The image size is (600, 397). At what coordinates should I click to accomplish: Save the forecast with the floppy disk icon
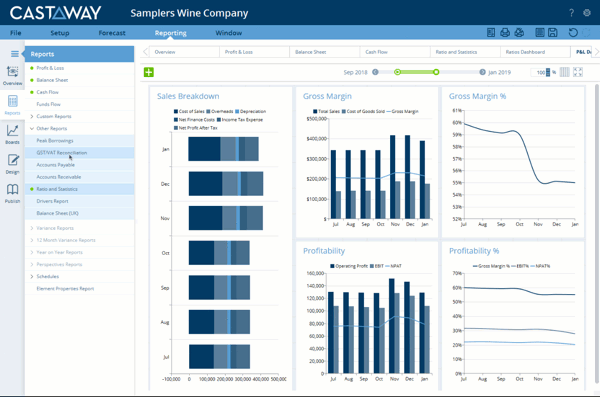tap(553, 33)
